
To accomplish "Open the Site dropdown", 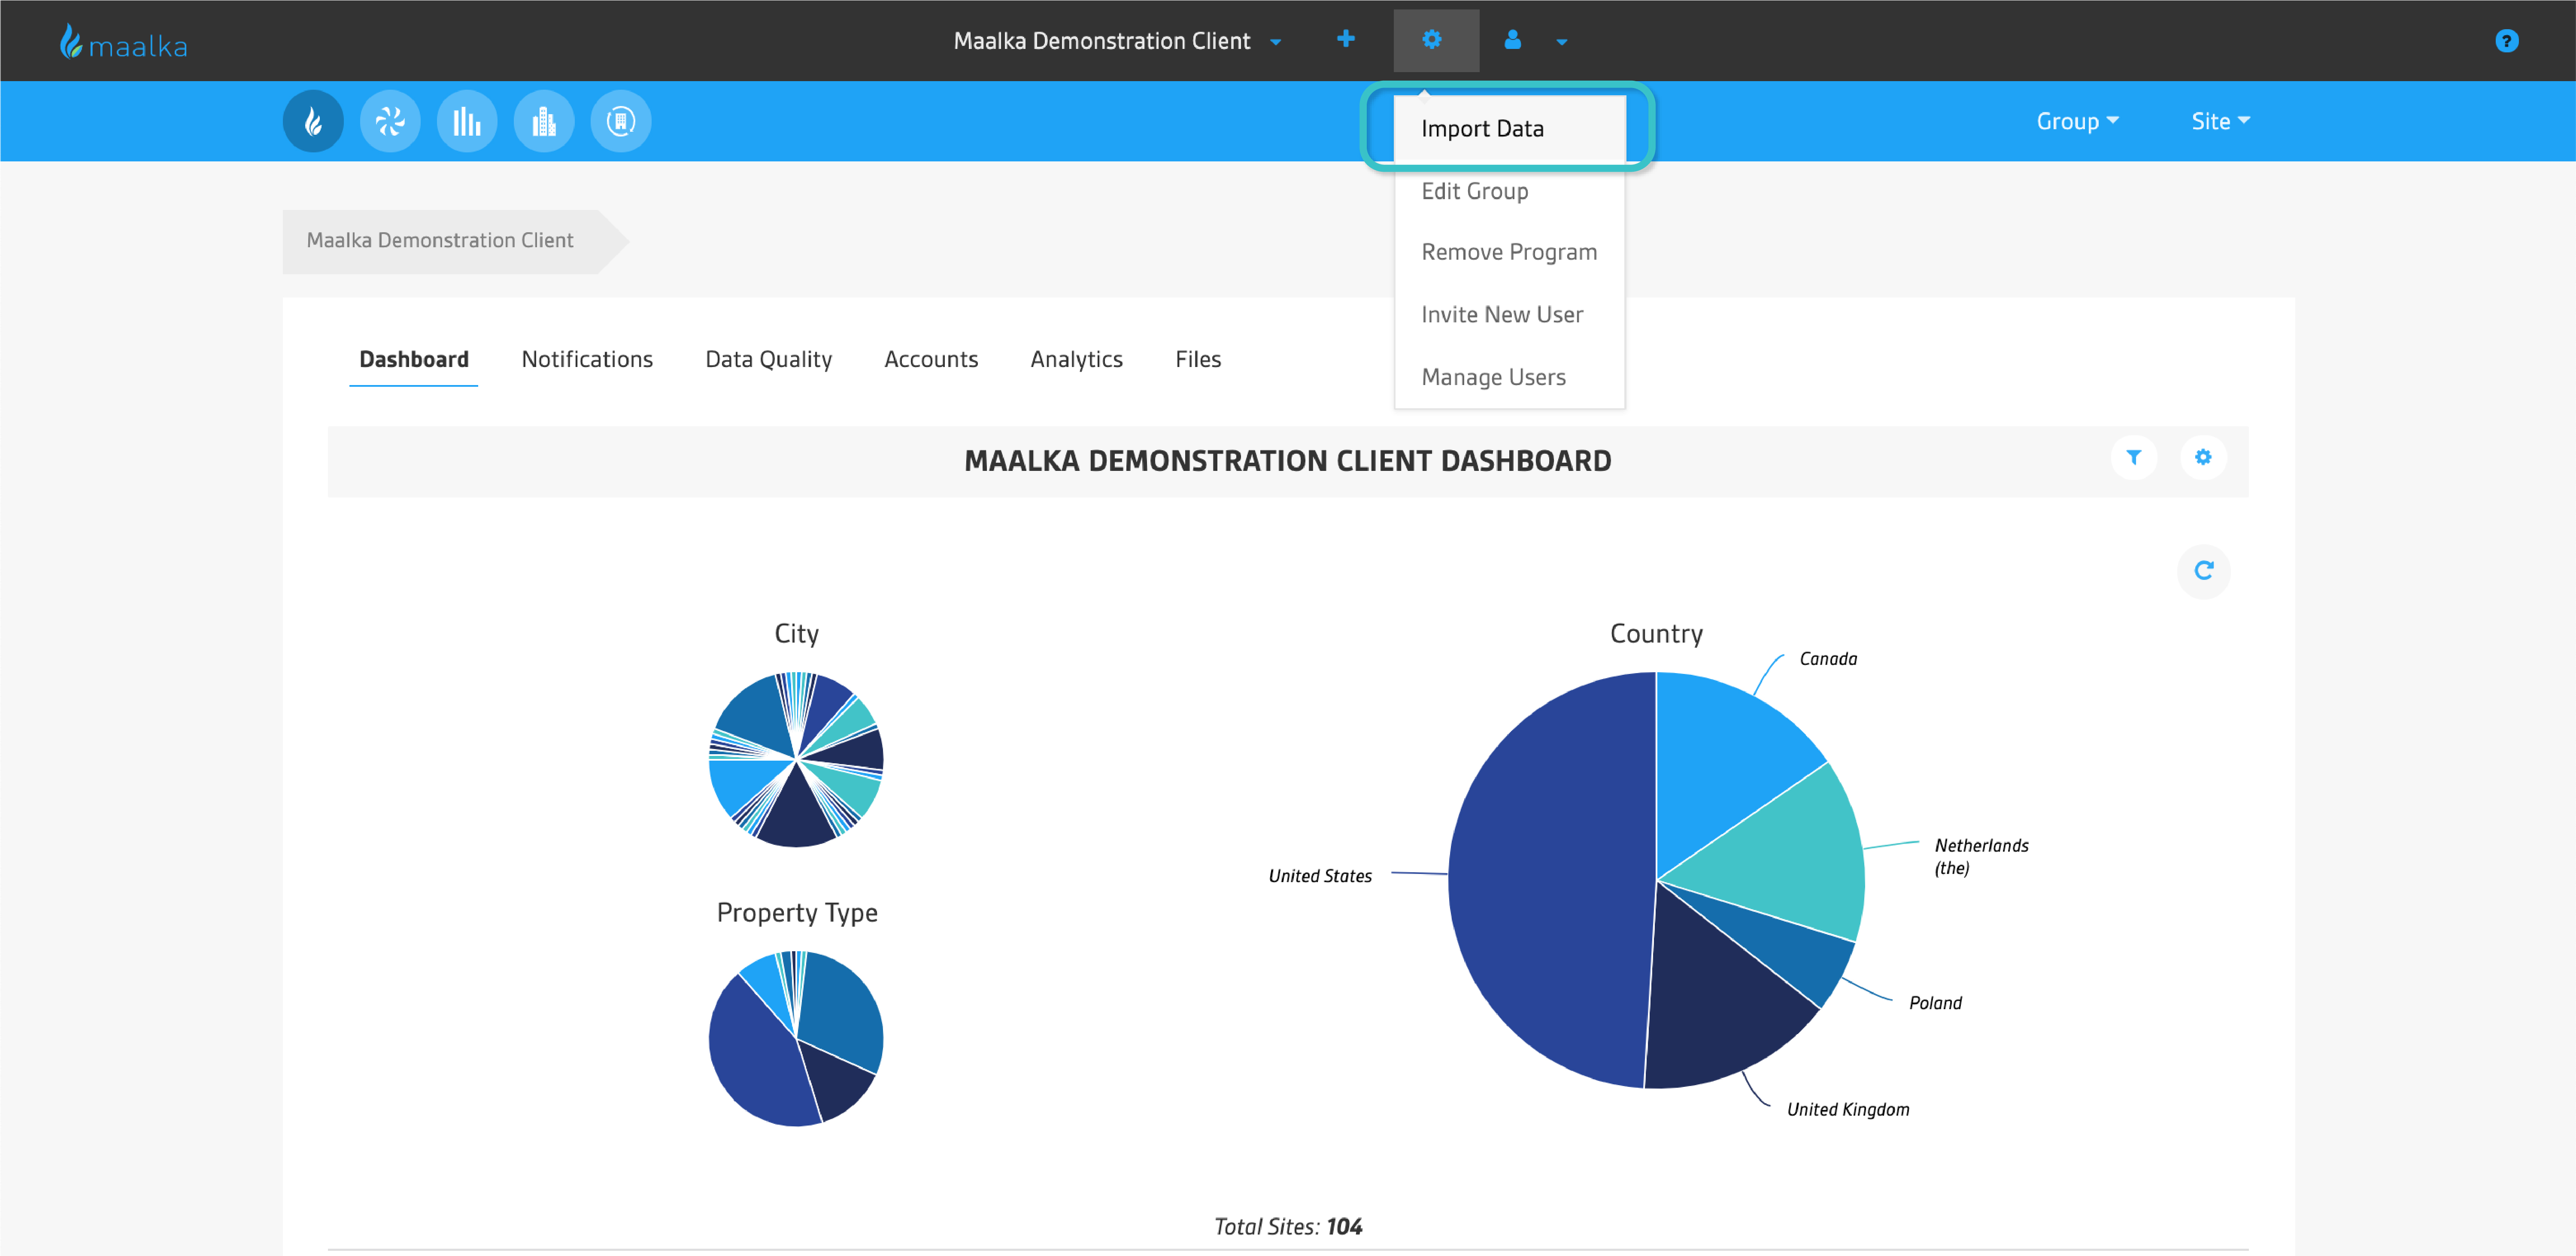I will click(x=2220, y=121).
